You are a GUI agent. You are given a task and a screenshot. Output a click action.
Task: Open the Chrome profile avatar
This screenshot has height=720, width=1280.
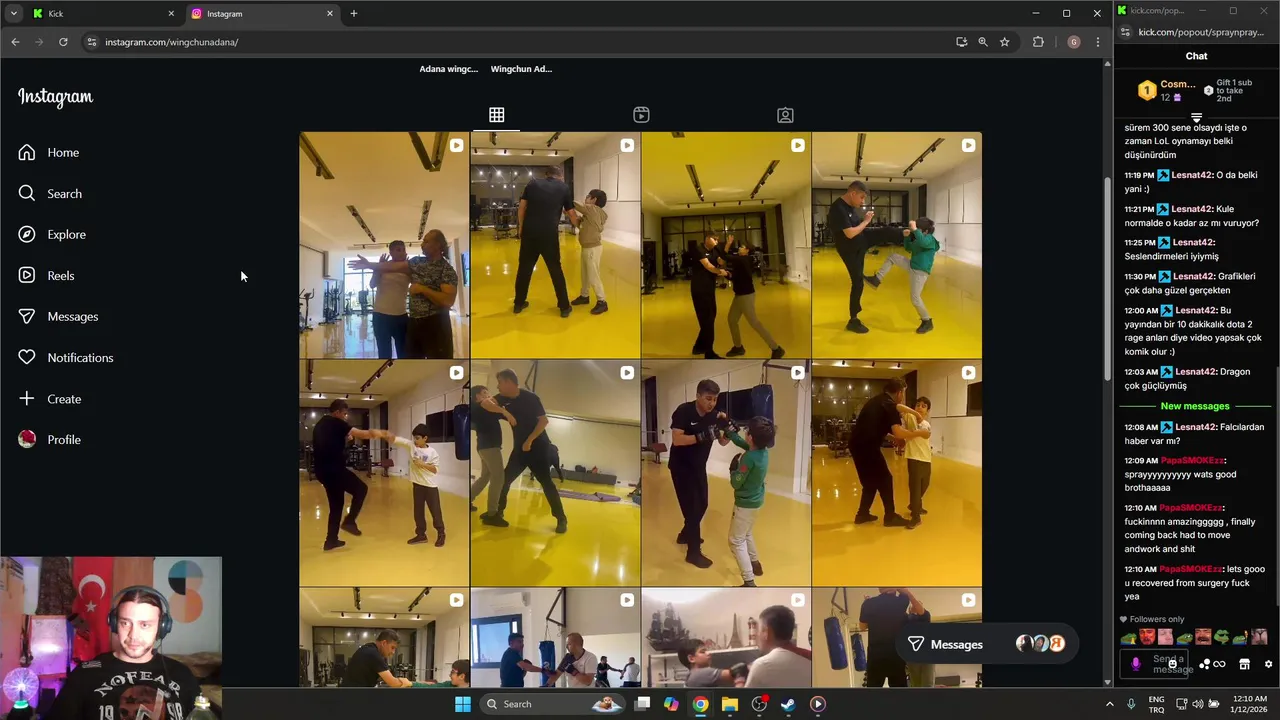coord(1074,42)
